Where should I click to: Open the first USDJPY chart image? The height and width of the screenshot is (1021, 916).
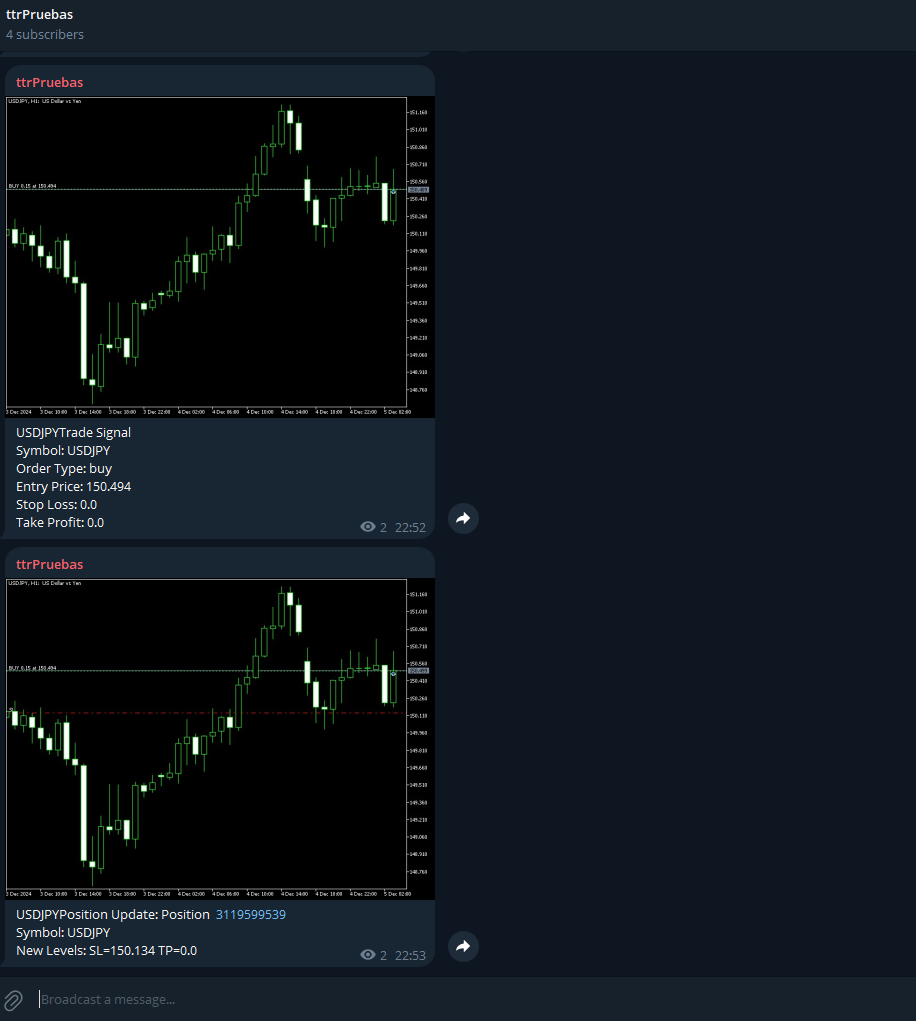(x=220, y=257)
